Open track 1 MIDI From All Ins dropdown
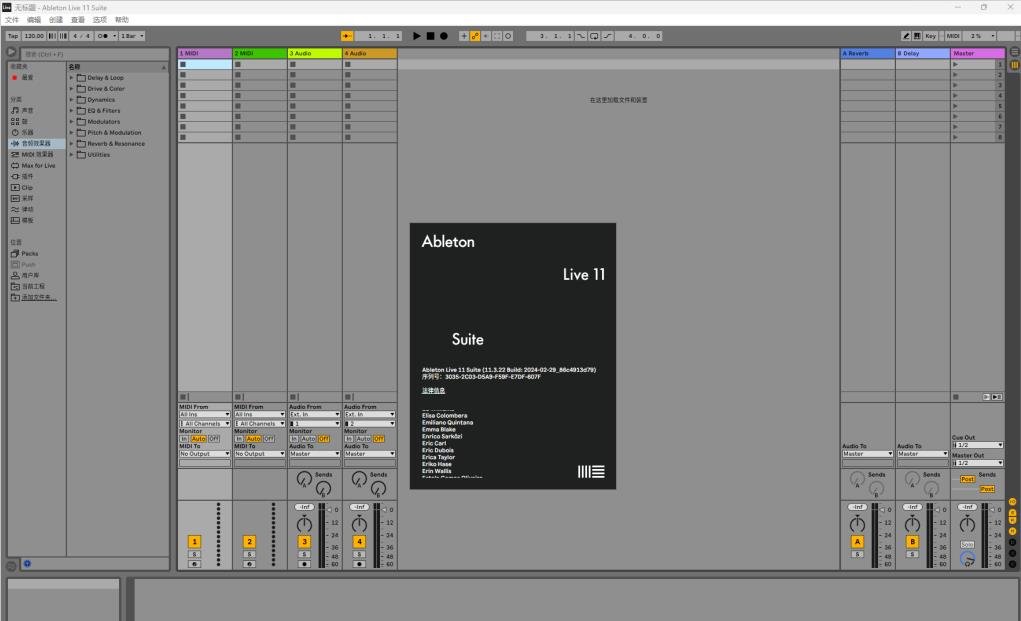The image size is (1021, 621). click(x=204, y=415)
